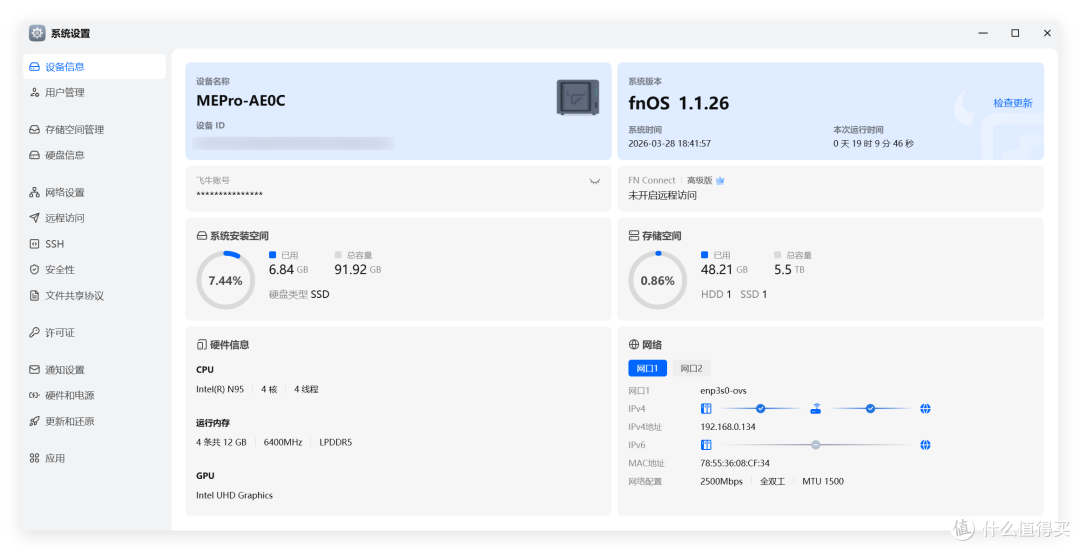This screenshot has height=551, width=1080.
Task: Click the IPv4 internet globe icon
Action: tap(925, 408)
